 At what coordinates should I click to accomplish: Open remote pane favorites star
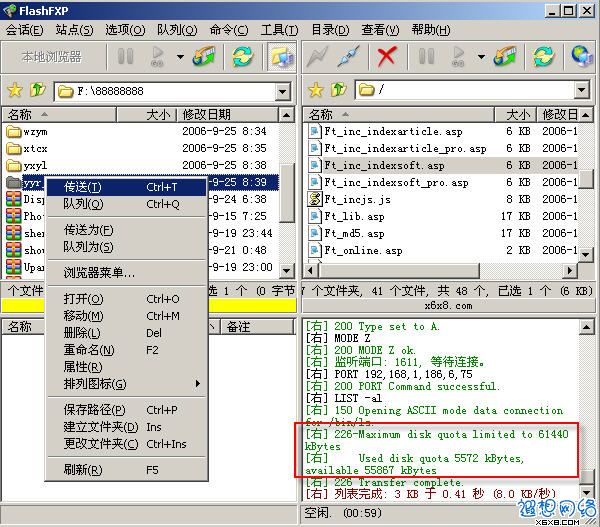pos(316,90)
